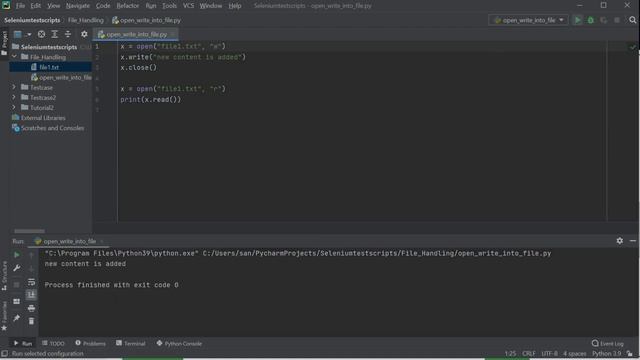Pin the Run tab with the pin icon
640x360 pixels.
coord(17,318)
